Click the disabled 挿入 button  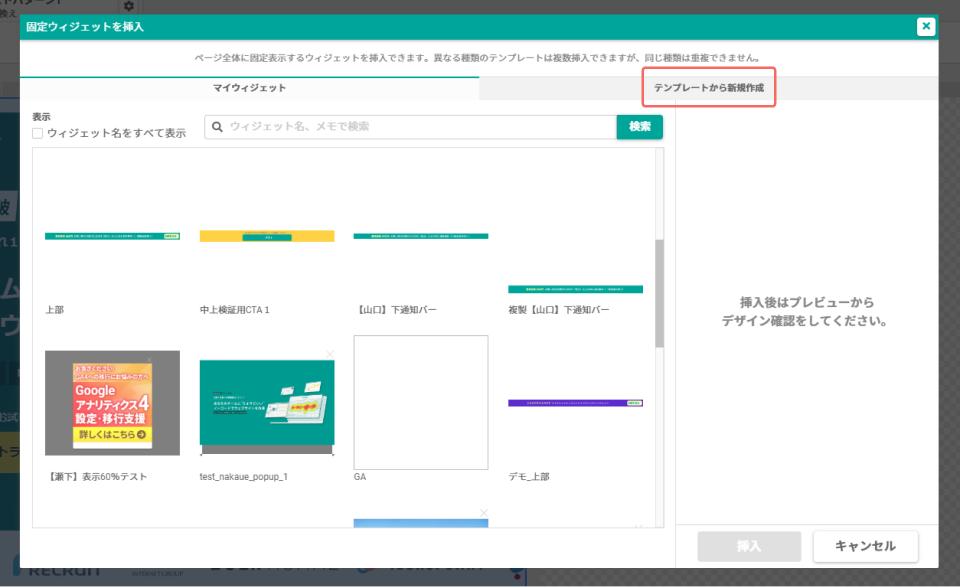pos(749,546)
